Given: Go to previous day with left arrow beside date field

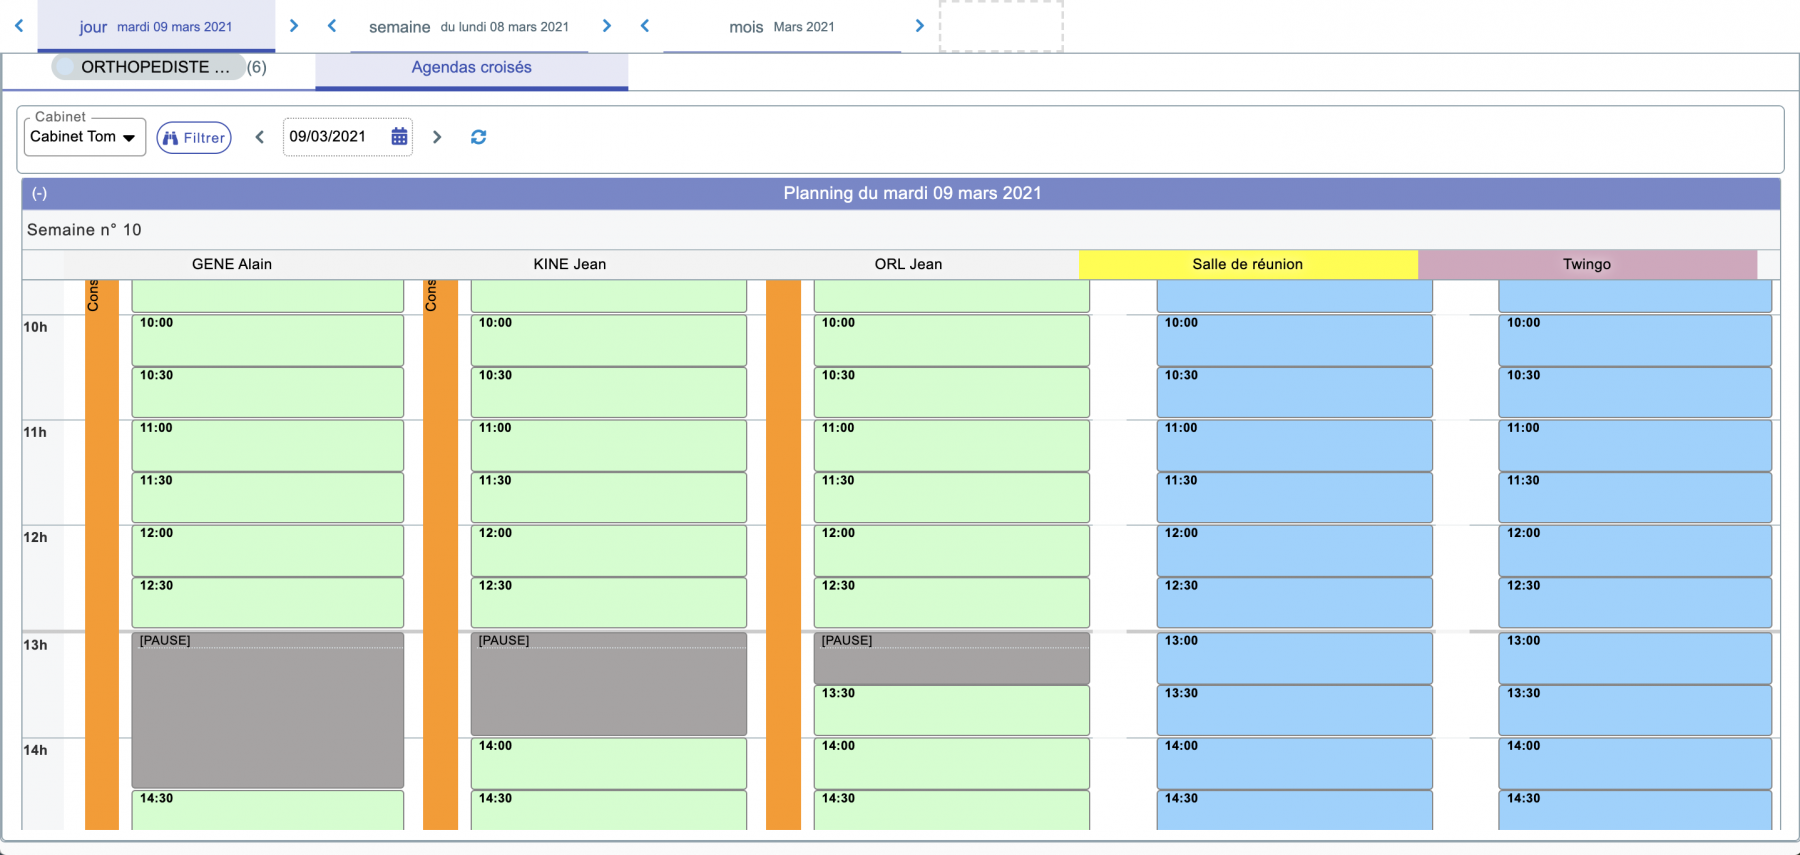Looking at the screenshot, I should 260,137.
